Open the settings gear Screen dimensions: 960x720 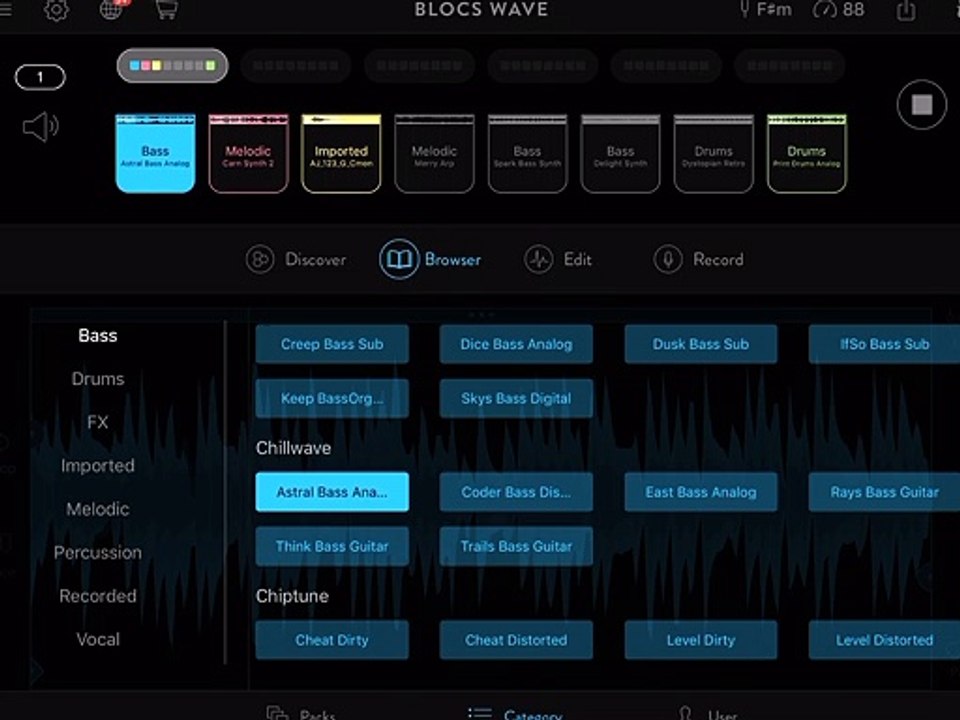(56, 10)
